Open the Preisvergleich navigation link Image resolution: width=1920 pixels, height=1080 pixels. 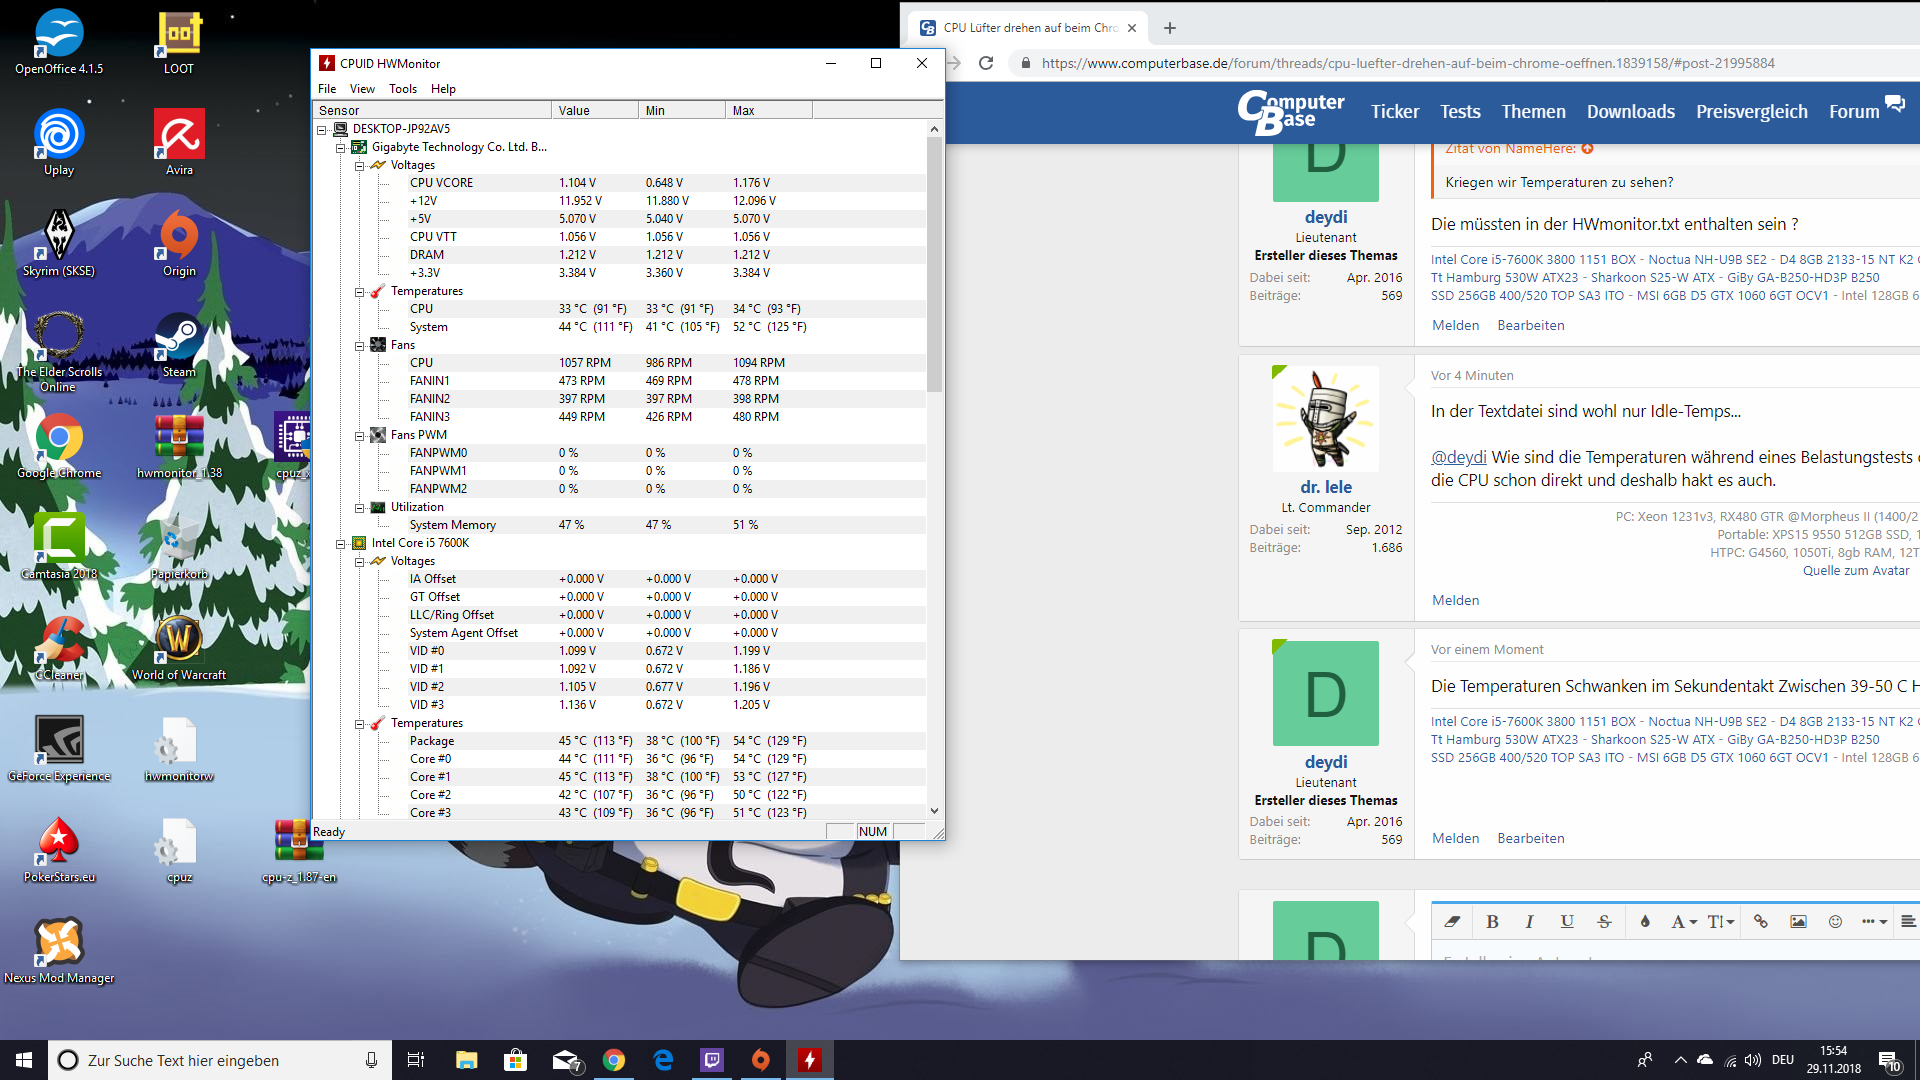[1751, 112]
